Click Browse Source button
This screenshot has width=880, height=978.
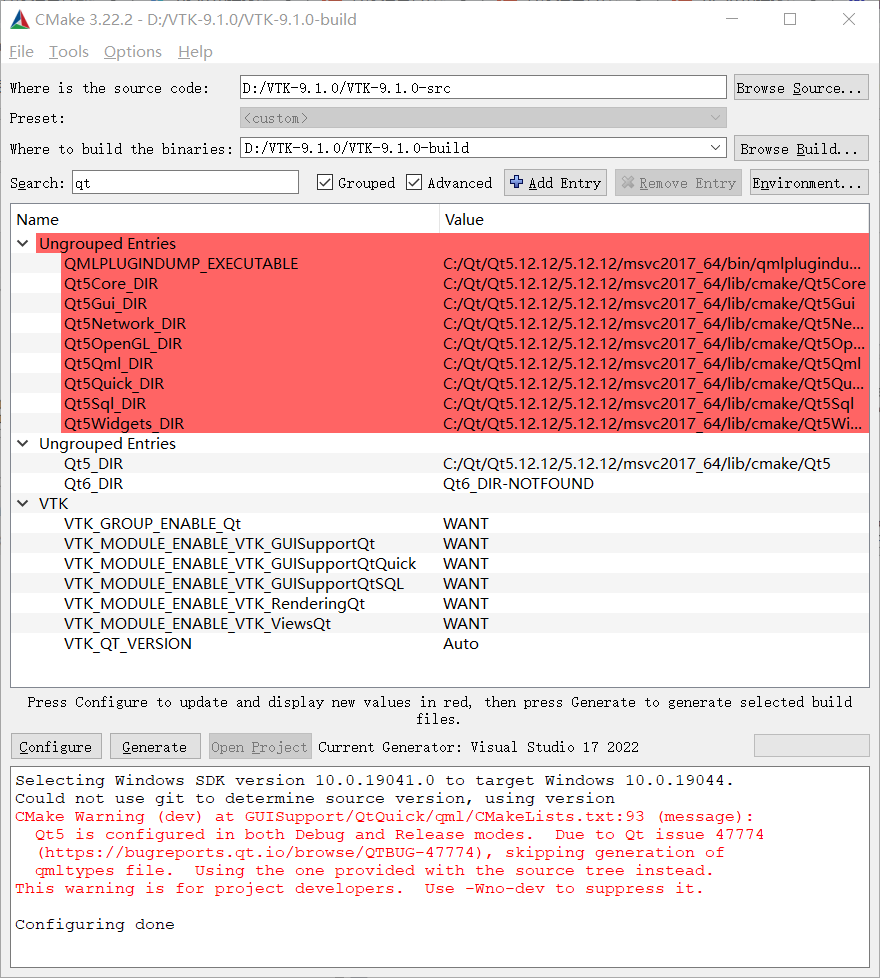tap(800, 87)
